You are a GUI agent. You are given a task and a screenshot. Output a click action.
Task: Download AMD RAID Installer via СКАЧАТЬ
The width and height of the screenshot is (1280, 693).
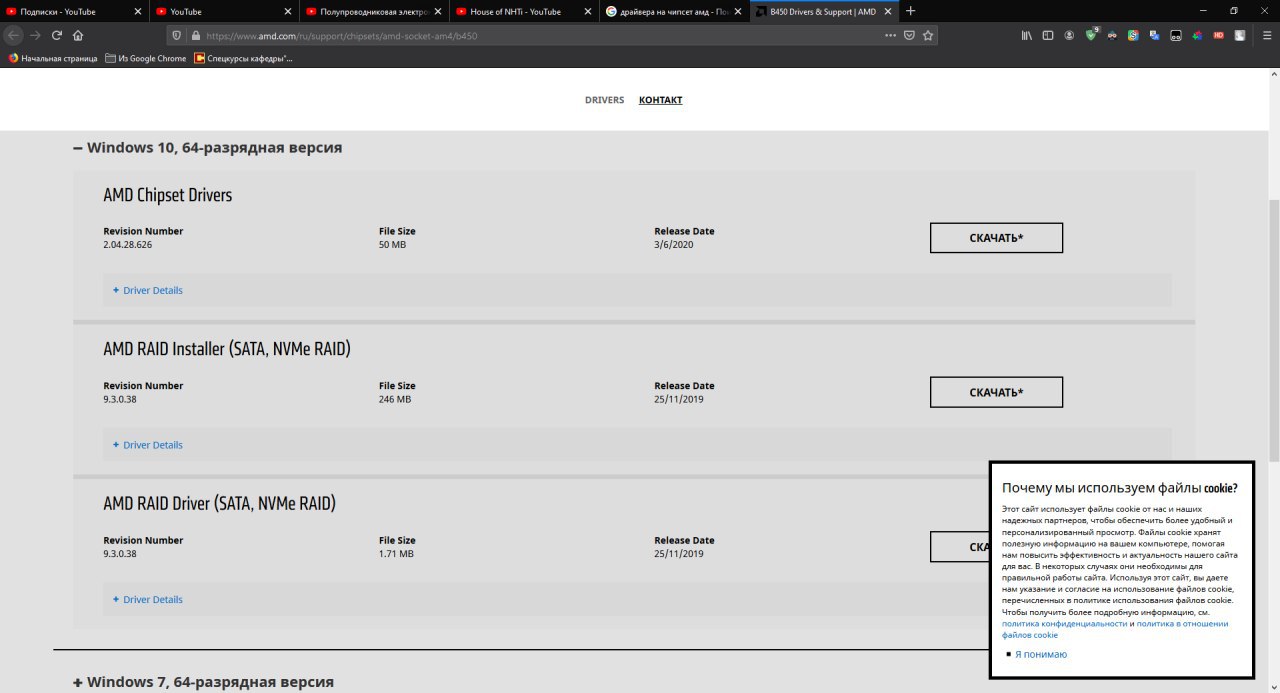tap(996, 392)
